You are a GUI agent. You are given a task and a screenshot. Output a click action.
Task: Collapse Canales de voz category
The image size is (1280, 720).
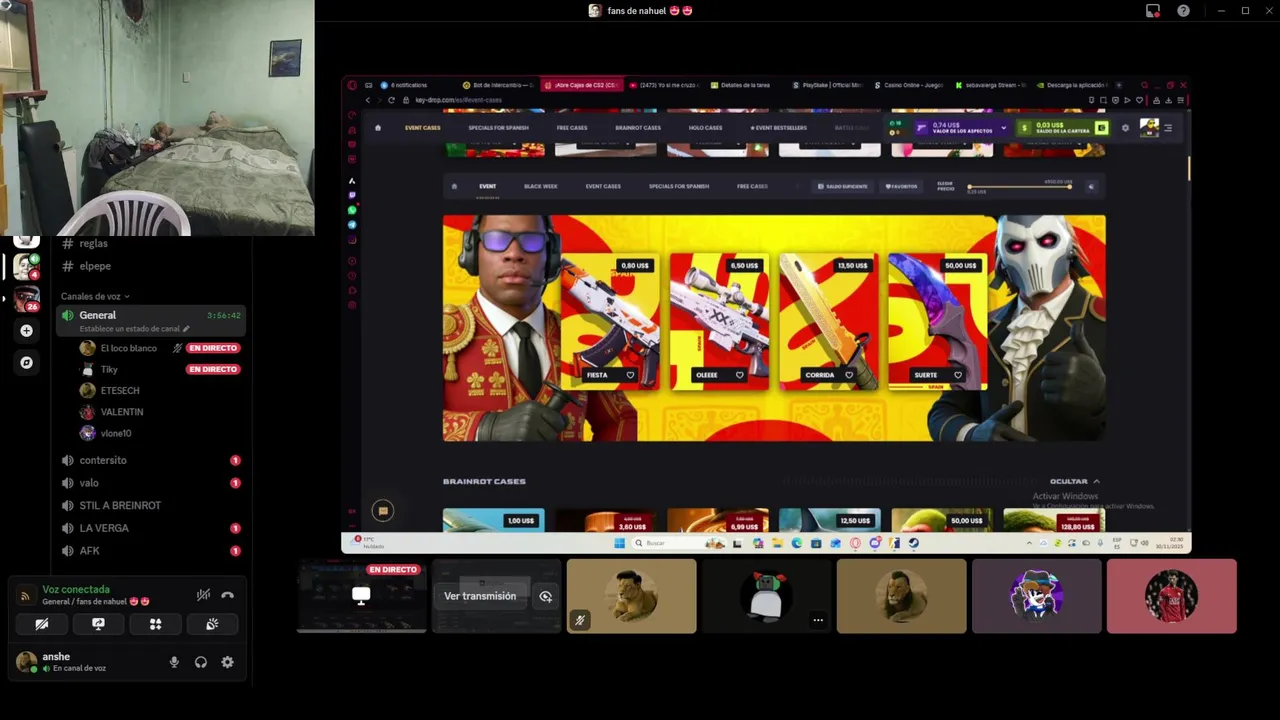click(x=95, y=296)
